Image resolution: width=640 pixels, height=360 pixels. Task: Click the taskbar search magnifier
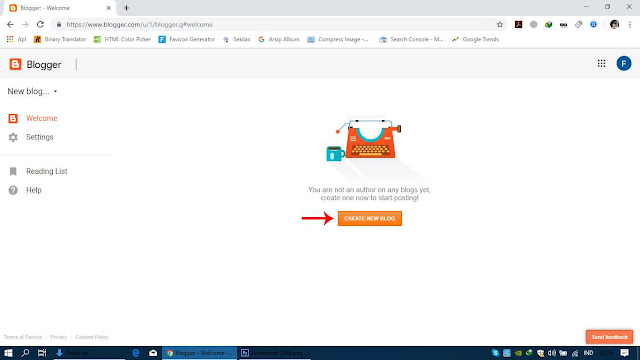(25, 353)
